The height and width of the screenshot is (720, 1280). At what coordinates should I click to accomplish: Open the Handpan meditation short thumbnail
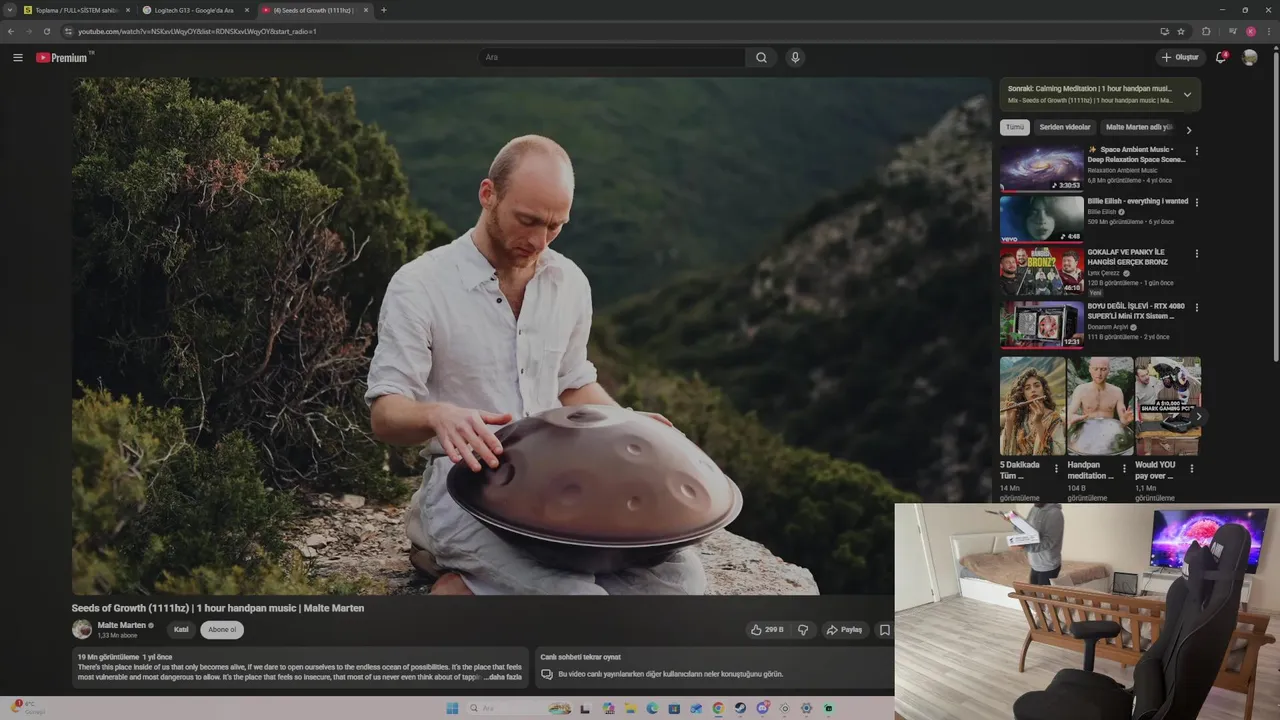coord(1100,406)
